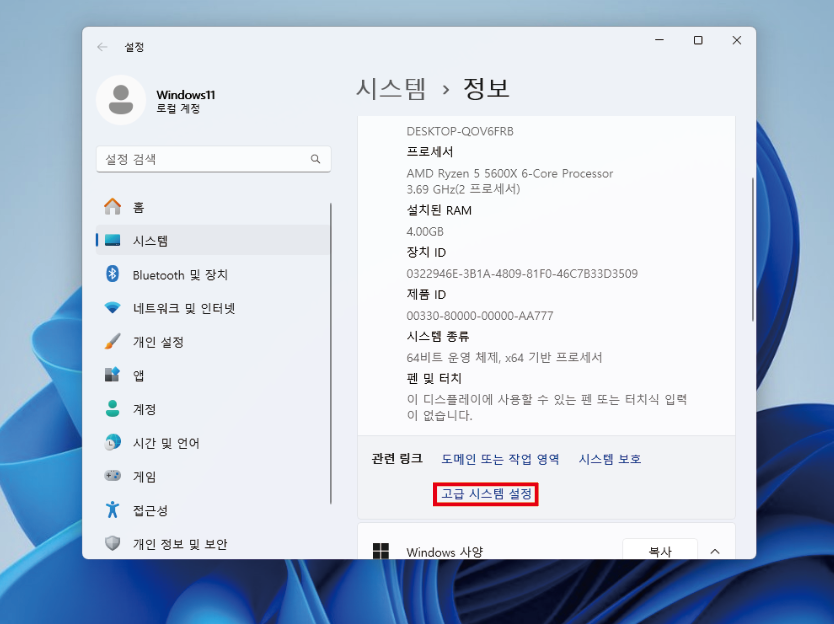Collapse the Windows 사양 section chevron
834x624 pixels.
[x=715, y=552]
